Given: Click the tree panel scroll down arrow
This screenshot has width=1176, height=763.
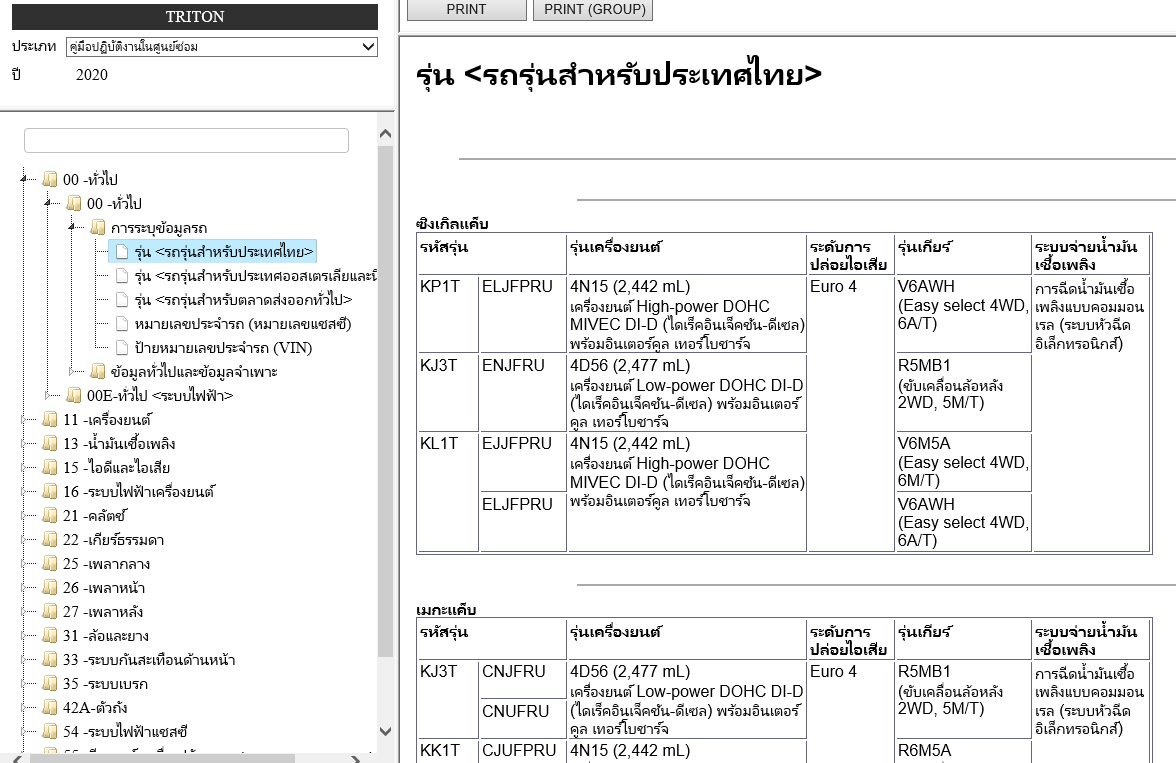Looking at the screenshot, I should click(x=386, y=731).
